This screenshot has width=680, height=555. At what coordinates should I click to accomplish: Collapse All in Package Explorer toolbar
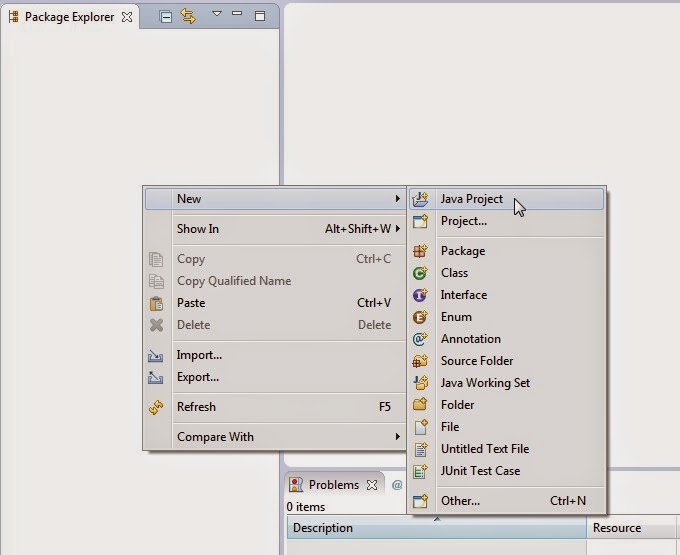tap(165, 16)
